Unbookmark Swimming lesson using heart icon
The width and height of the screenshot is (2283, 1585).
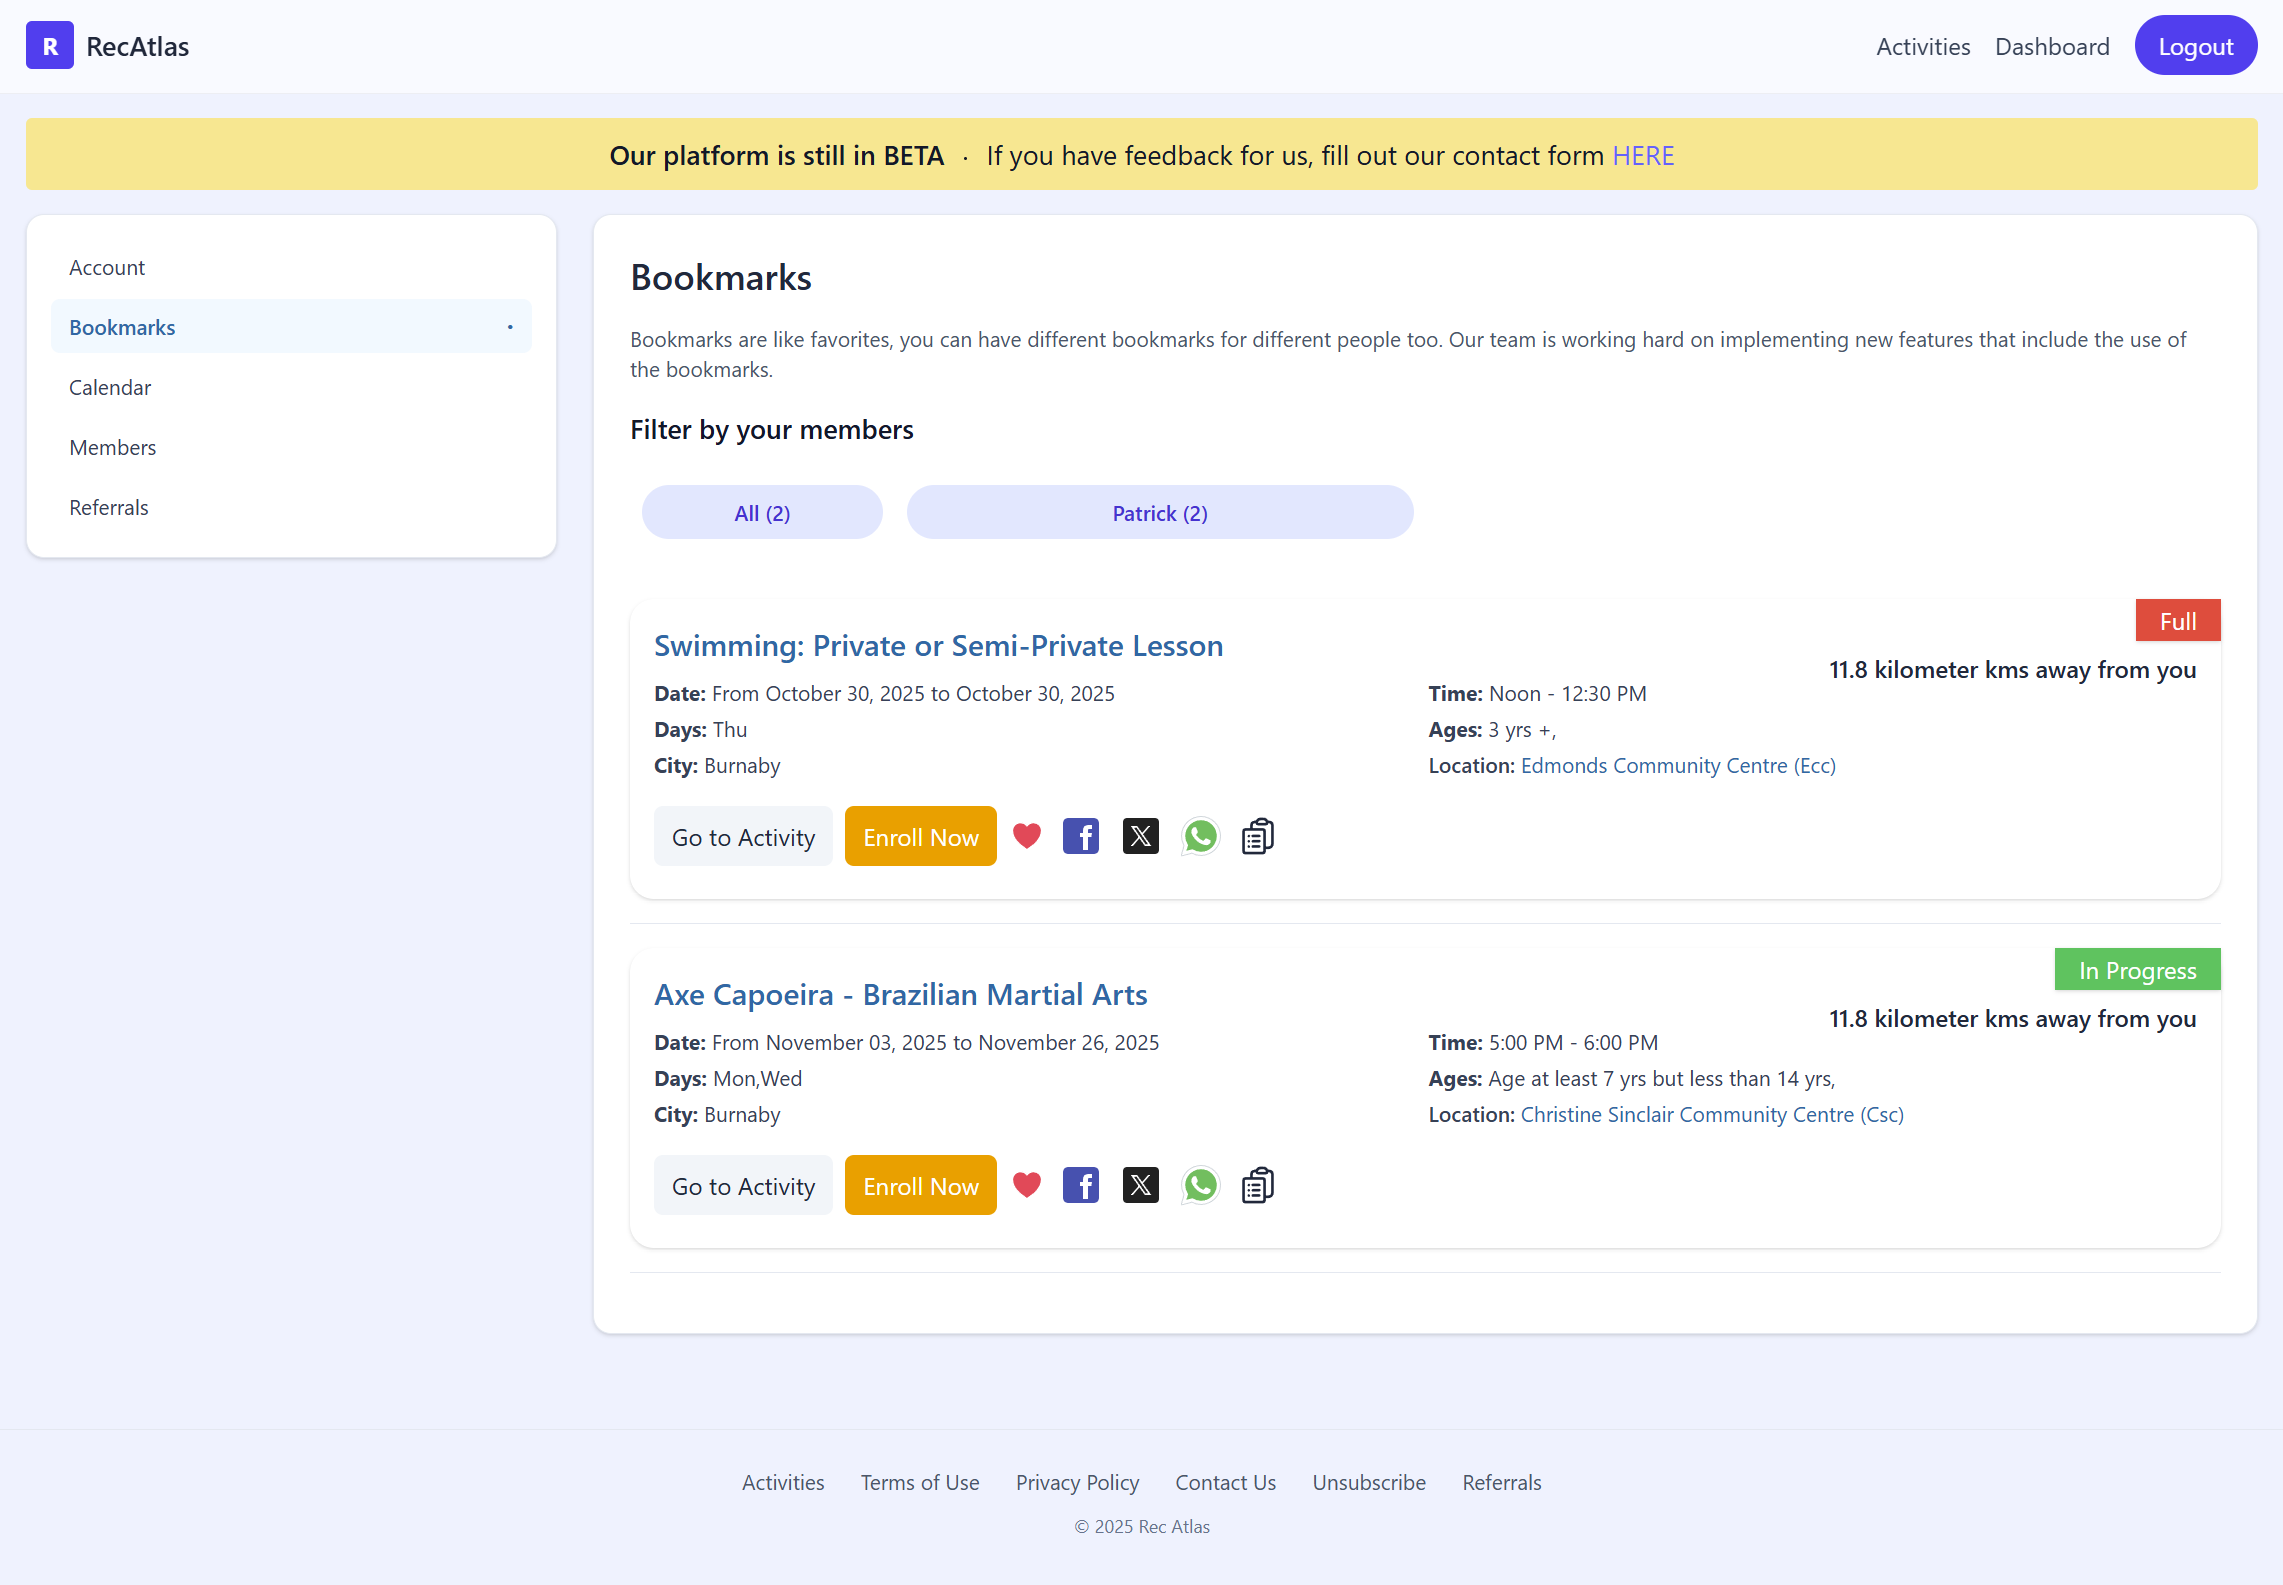coord(1027,836)
